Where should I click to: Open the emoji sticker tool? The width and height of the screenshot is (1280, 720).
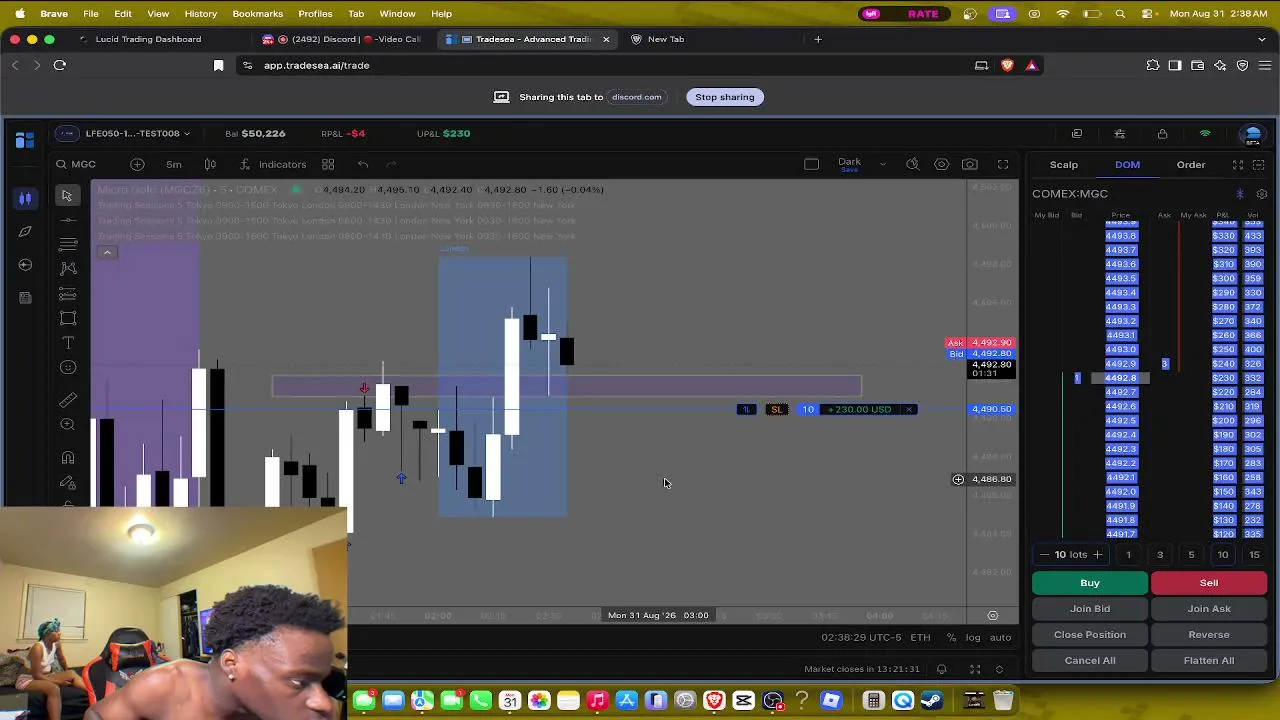coord(68,367)
